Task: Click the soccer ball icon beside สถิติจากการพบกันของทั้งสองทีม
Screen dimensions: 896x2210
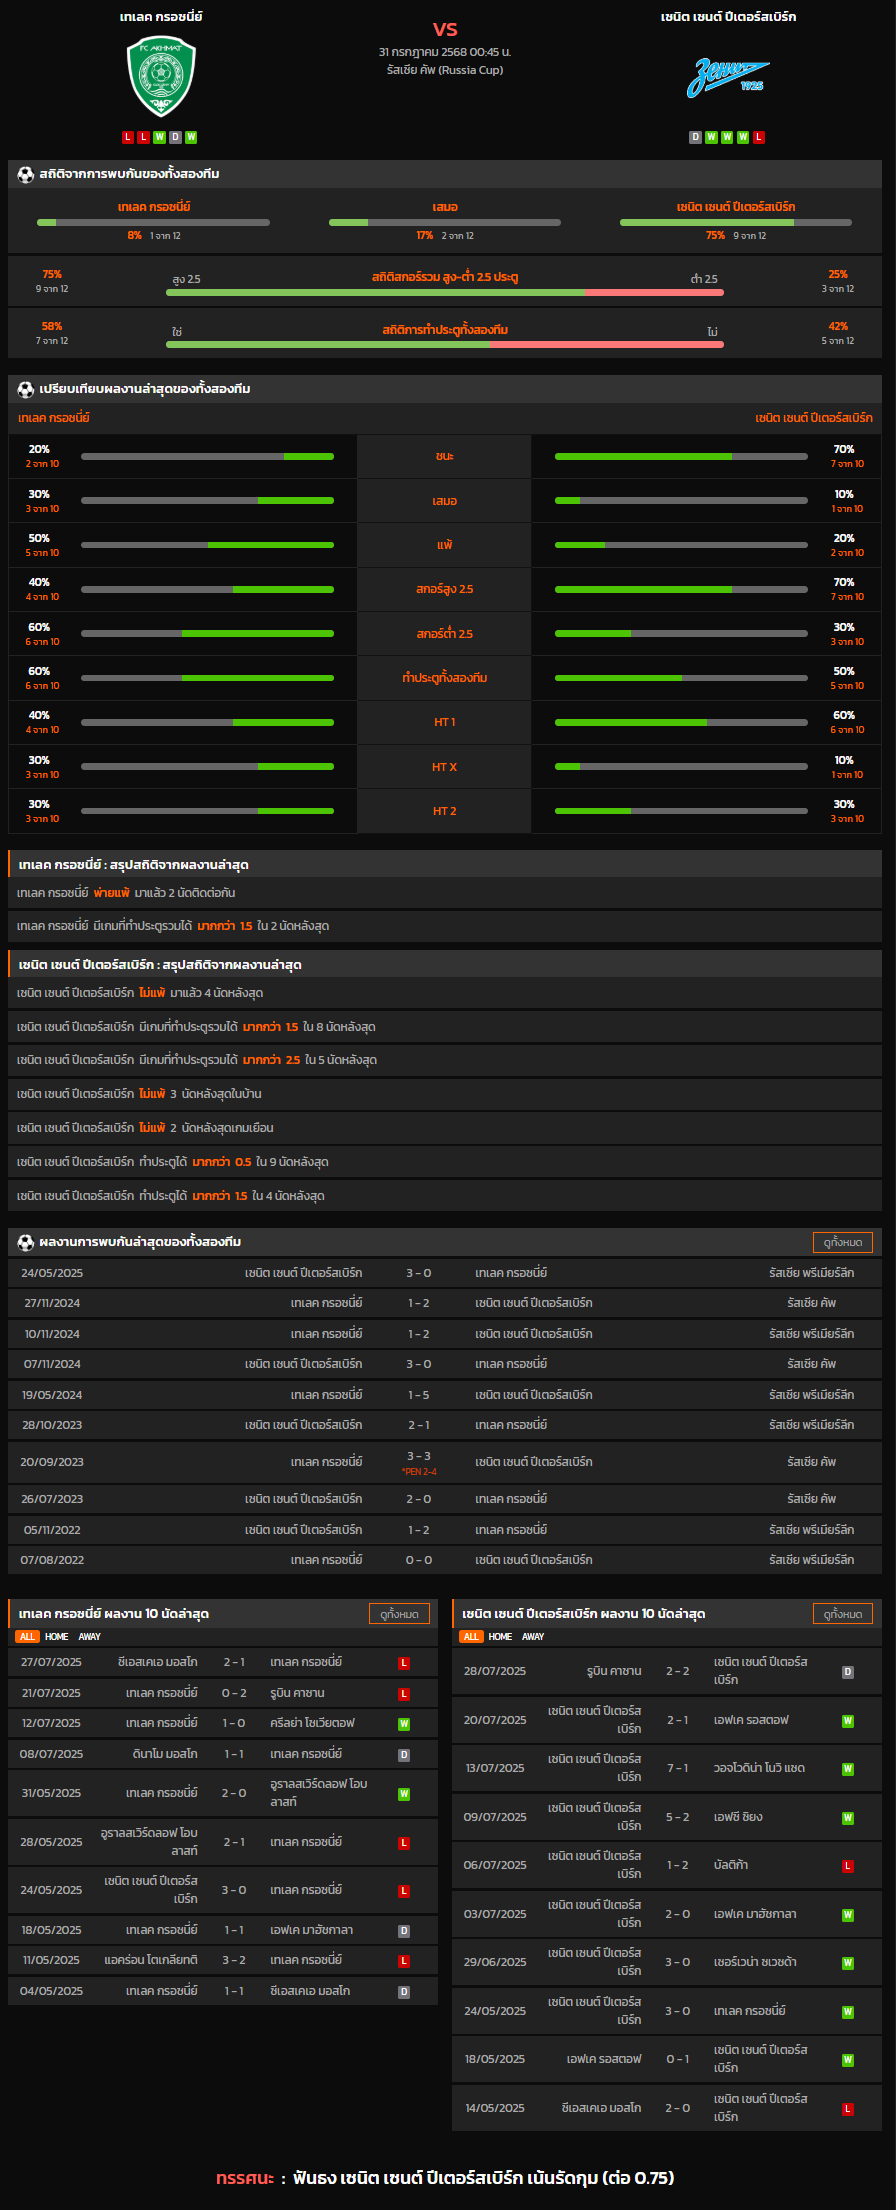Action: (26, 174)
